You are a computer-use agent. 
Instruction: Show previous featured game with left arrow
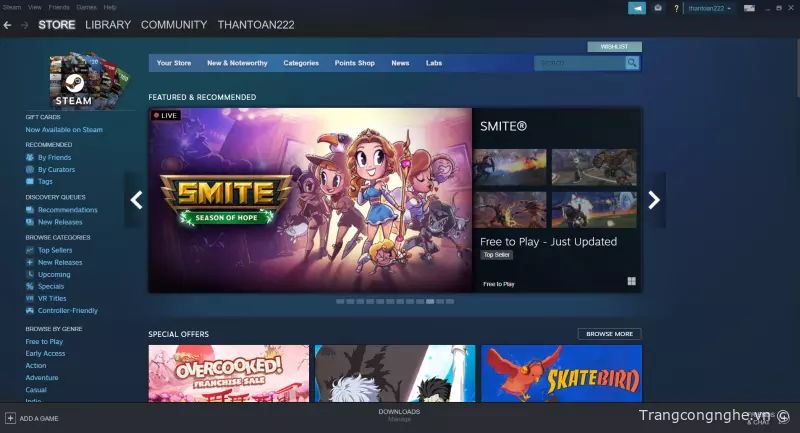[x=136, y=200]
